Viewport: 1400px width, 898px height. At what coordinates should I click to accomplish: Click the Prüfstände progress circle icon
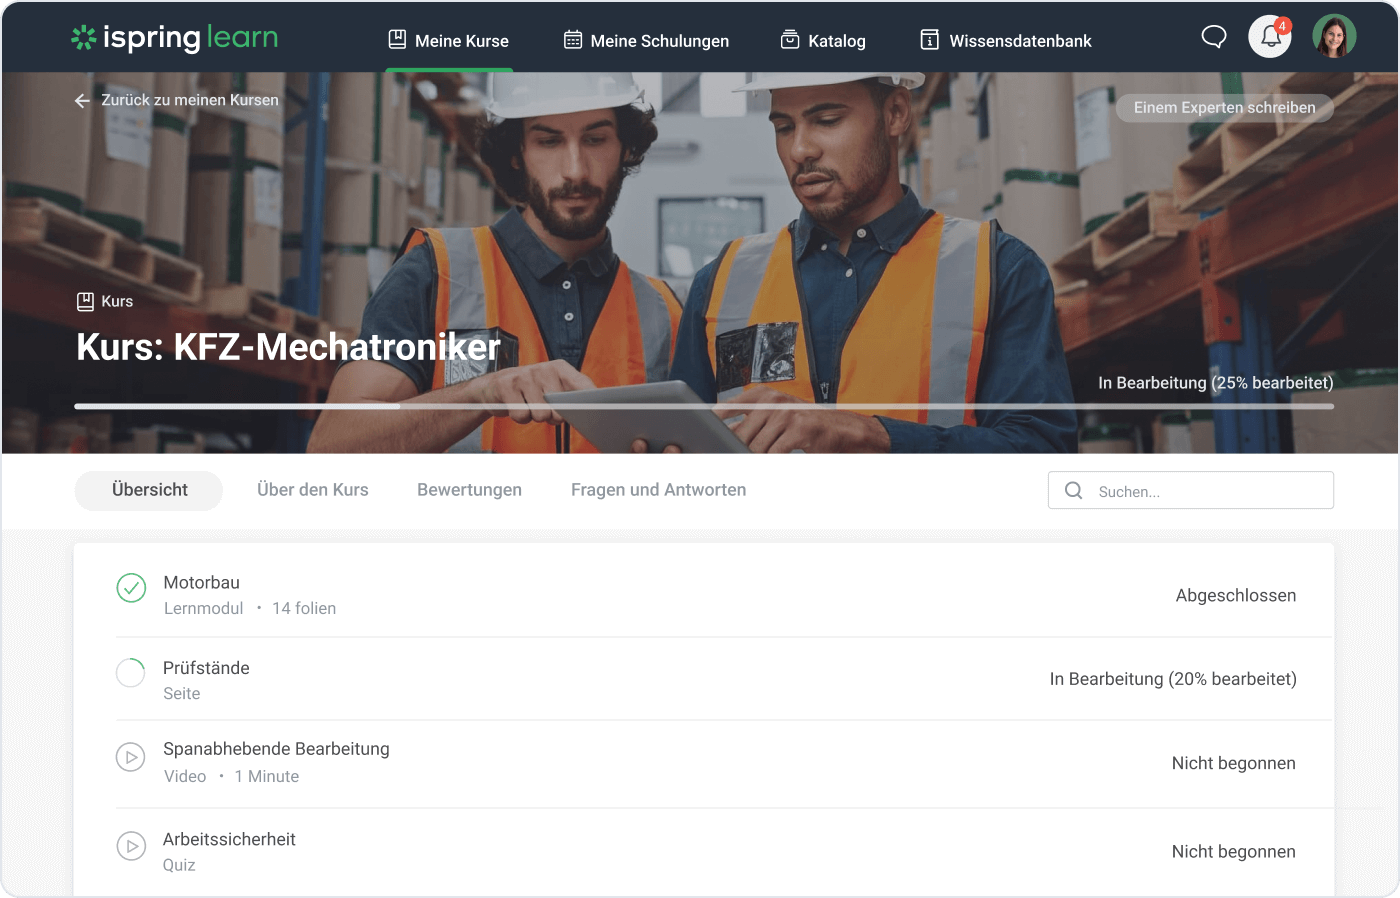(x=131, y=673)
